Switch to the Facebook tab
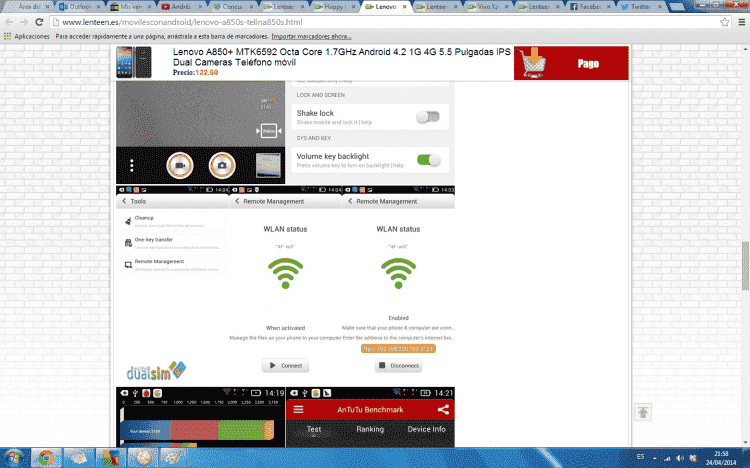The width and height of the screenshot is (750, 468). coord(591,7)
